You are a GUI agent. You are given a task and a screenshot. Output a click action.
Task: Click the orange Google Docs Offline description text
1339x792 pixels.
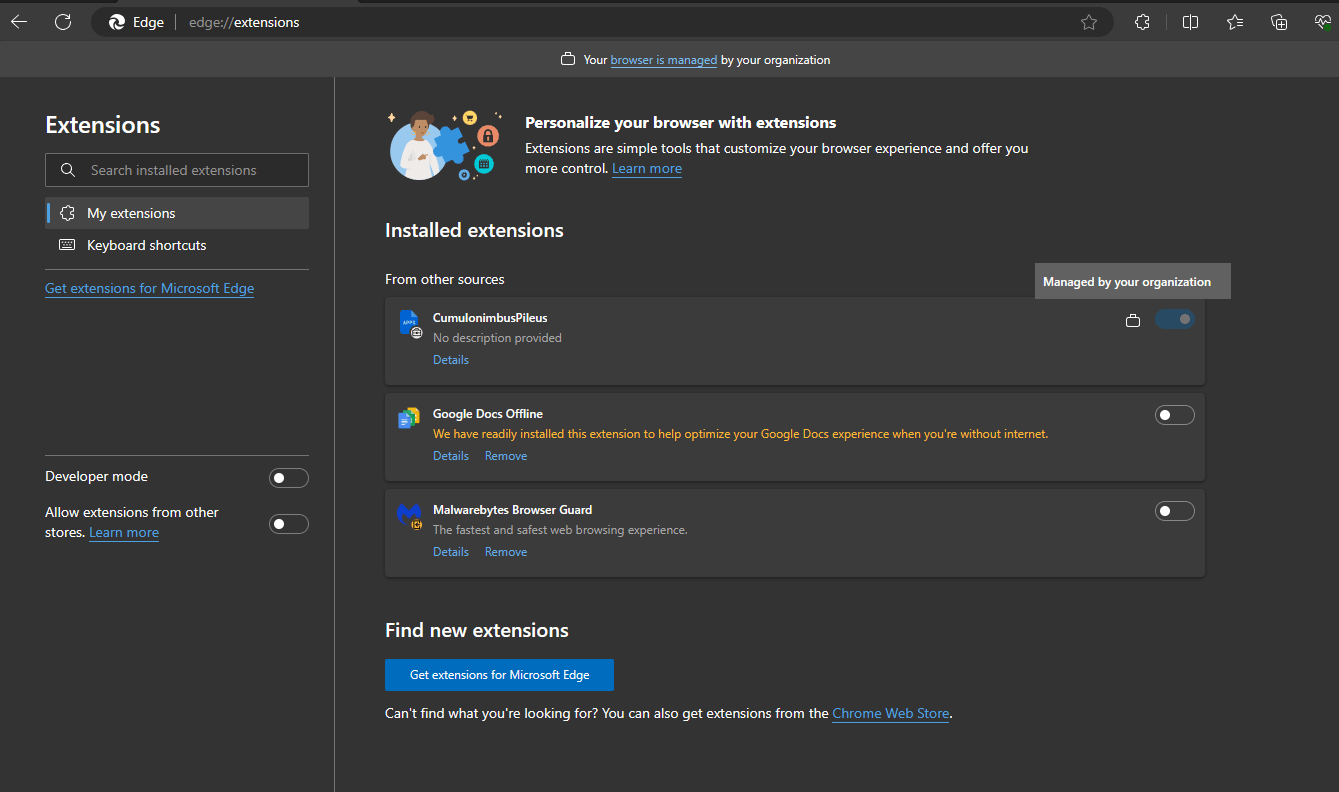point(741,434)
